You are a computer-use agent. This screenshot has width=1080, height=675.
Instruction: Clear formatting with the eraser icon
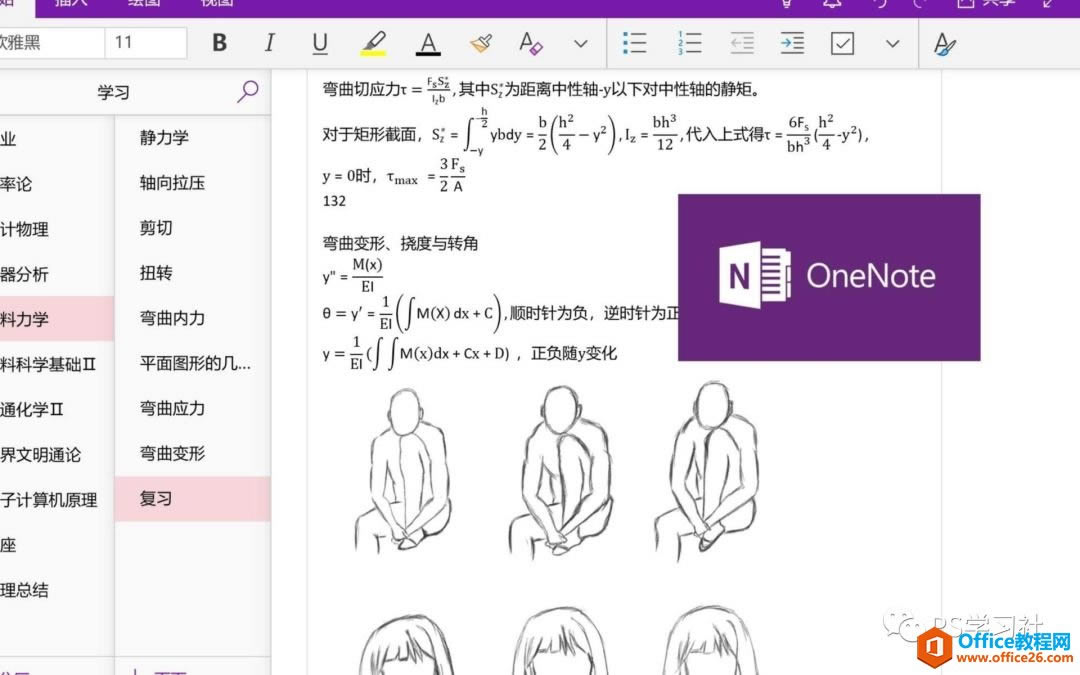(x=531, y=43)
